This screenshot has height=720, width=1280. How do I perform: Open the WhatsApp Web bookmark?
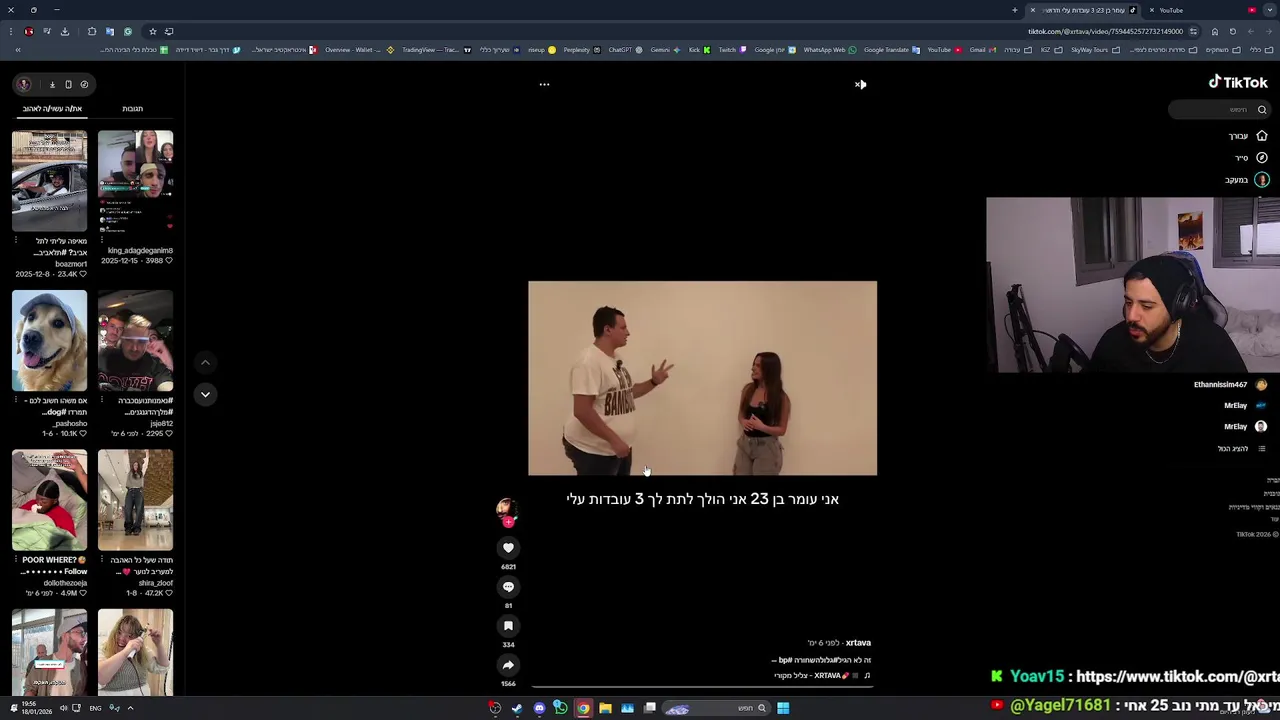(831, 50)
